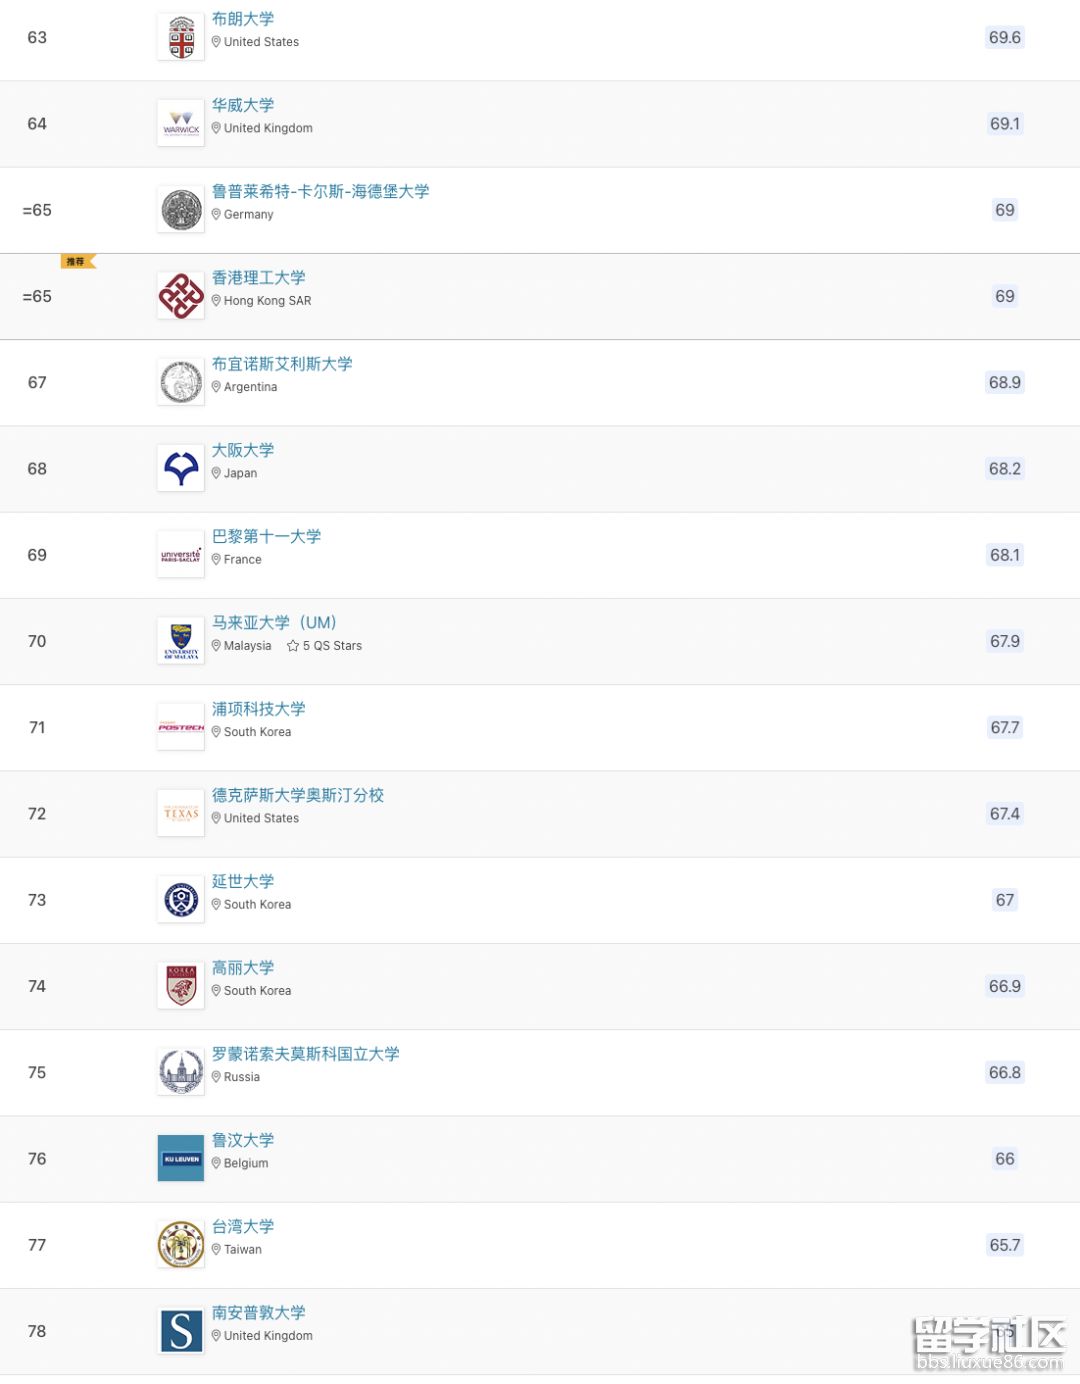This screenshot has height=1384, width=1080.
Task: Click the 推荐 badge on rank 65
Action: 78,262
